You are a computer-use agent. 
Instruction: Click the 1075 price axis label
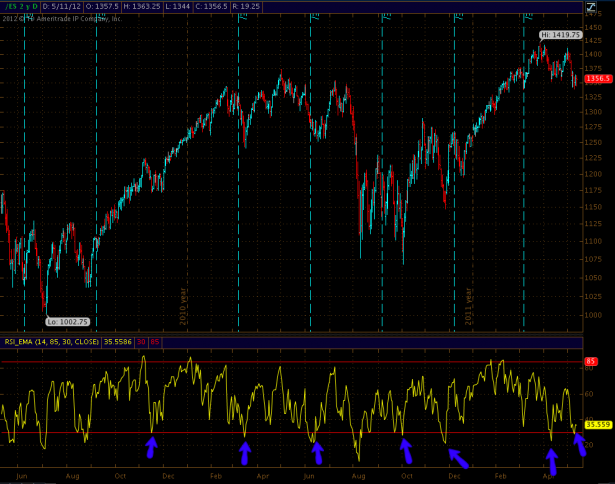(x=593, y=259)
